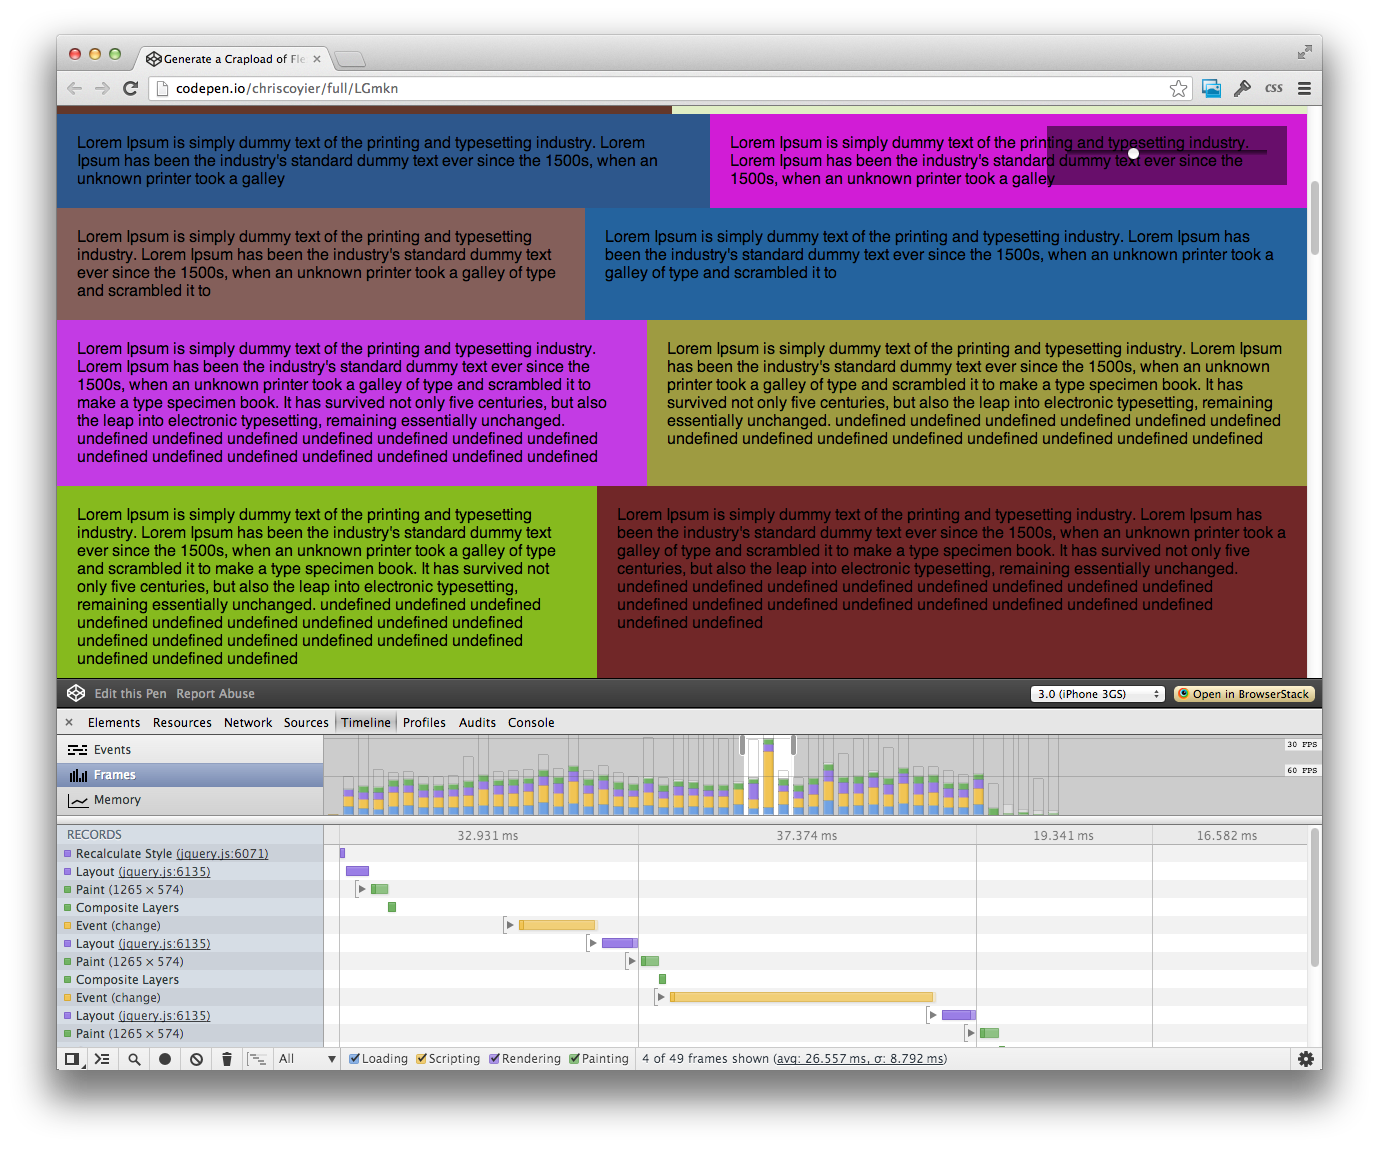This screenshot has width=1379, height=1149.
Task: Start recording the timeline
Action: tap(165, 1058)
